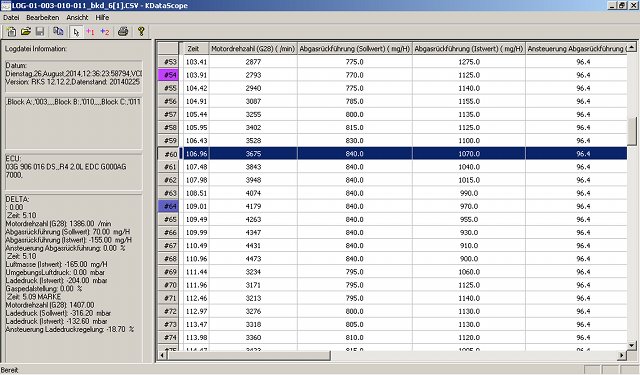This screenshot has height=375, width=640.
Task: Click the Logdatei Information label
Action: (36, 49)
